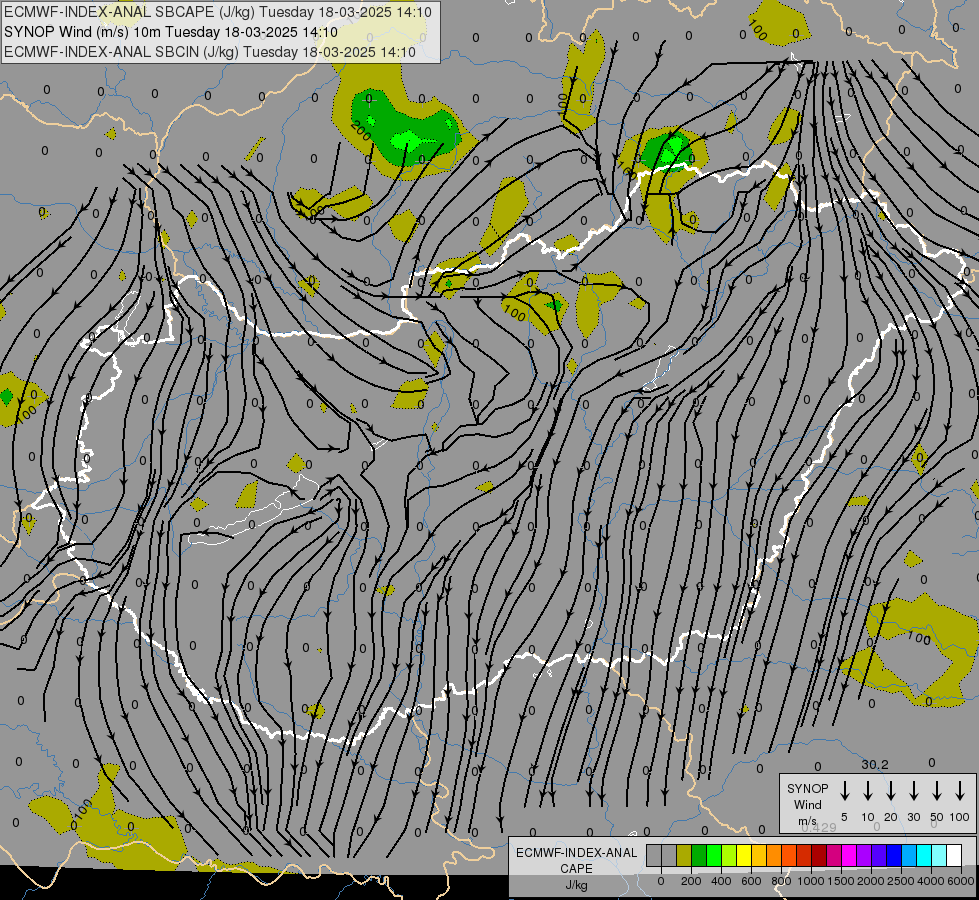Screen dimensions: 979x900
Task: Click the 200 tick label in CAPE legend
Action: (691, 881)
